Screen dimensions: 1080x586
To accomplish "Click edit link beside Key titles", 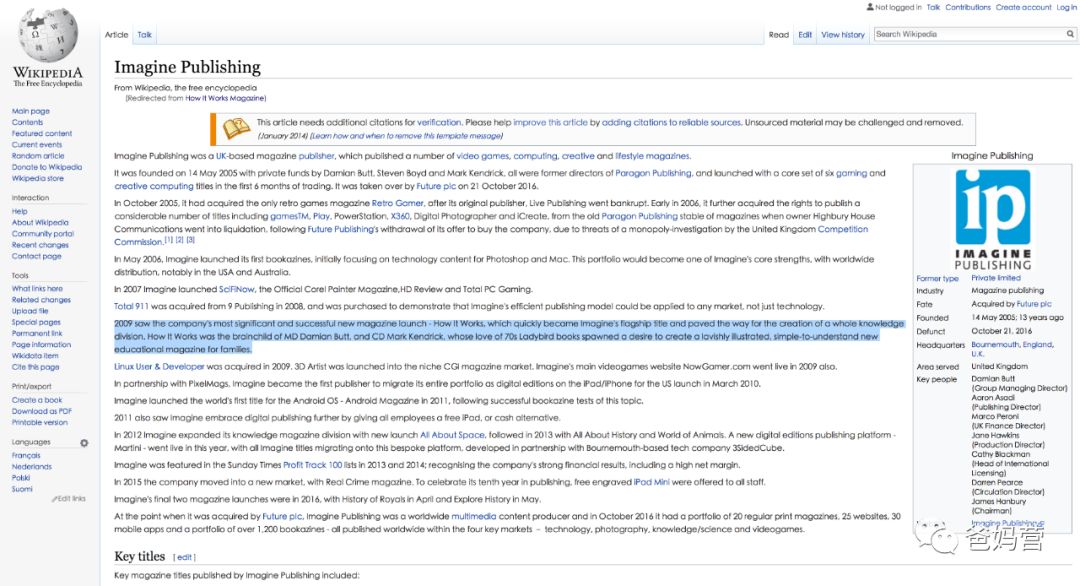I will [184, 557].
